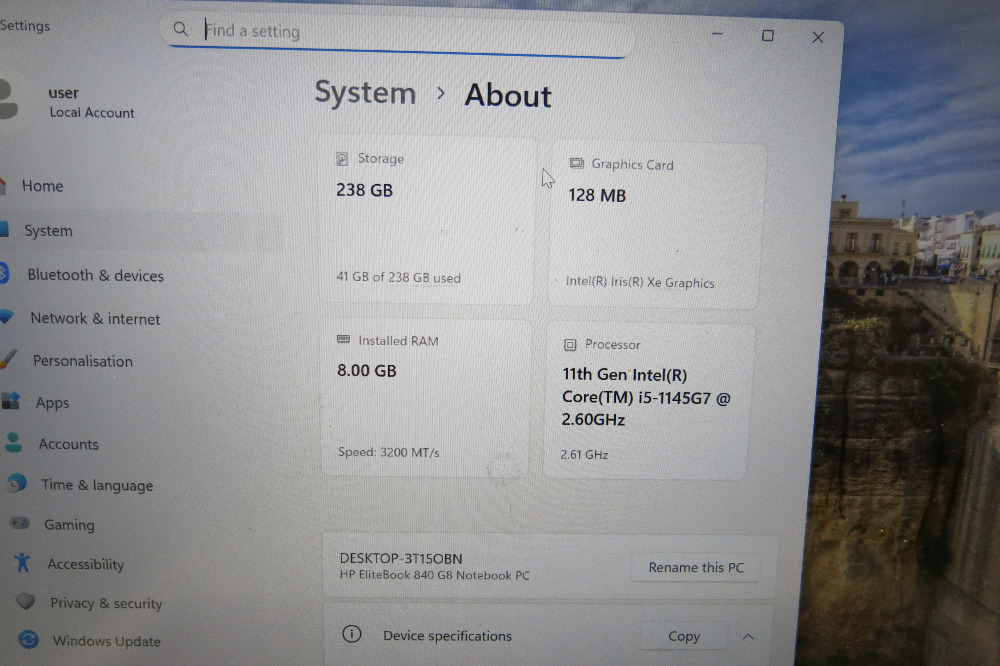
Task: Click the Graphics Card icon
Action: pos(577,163)
